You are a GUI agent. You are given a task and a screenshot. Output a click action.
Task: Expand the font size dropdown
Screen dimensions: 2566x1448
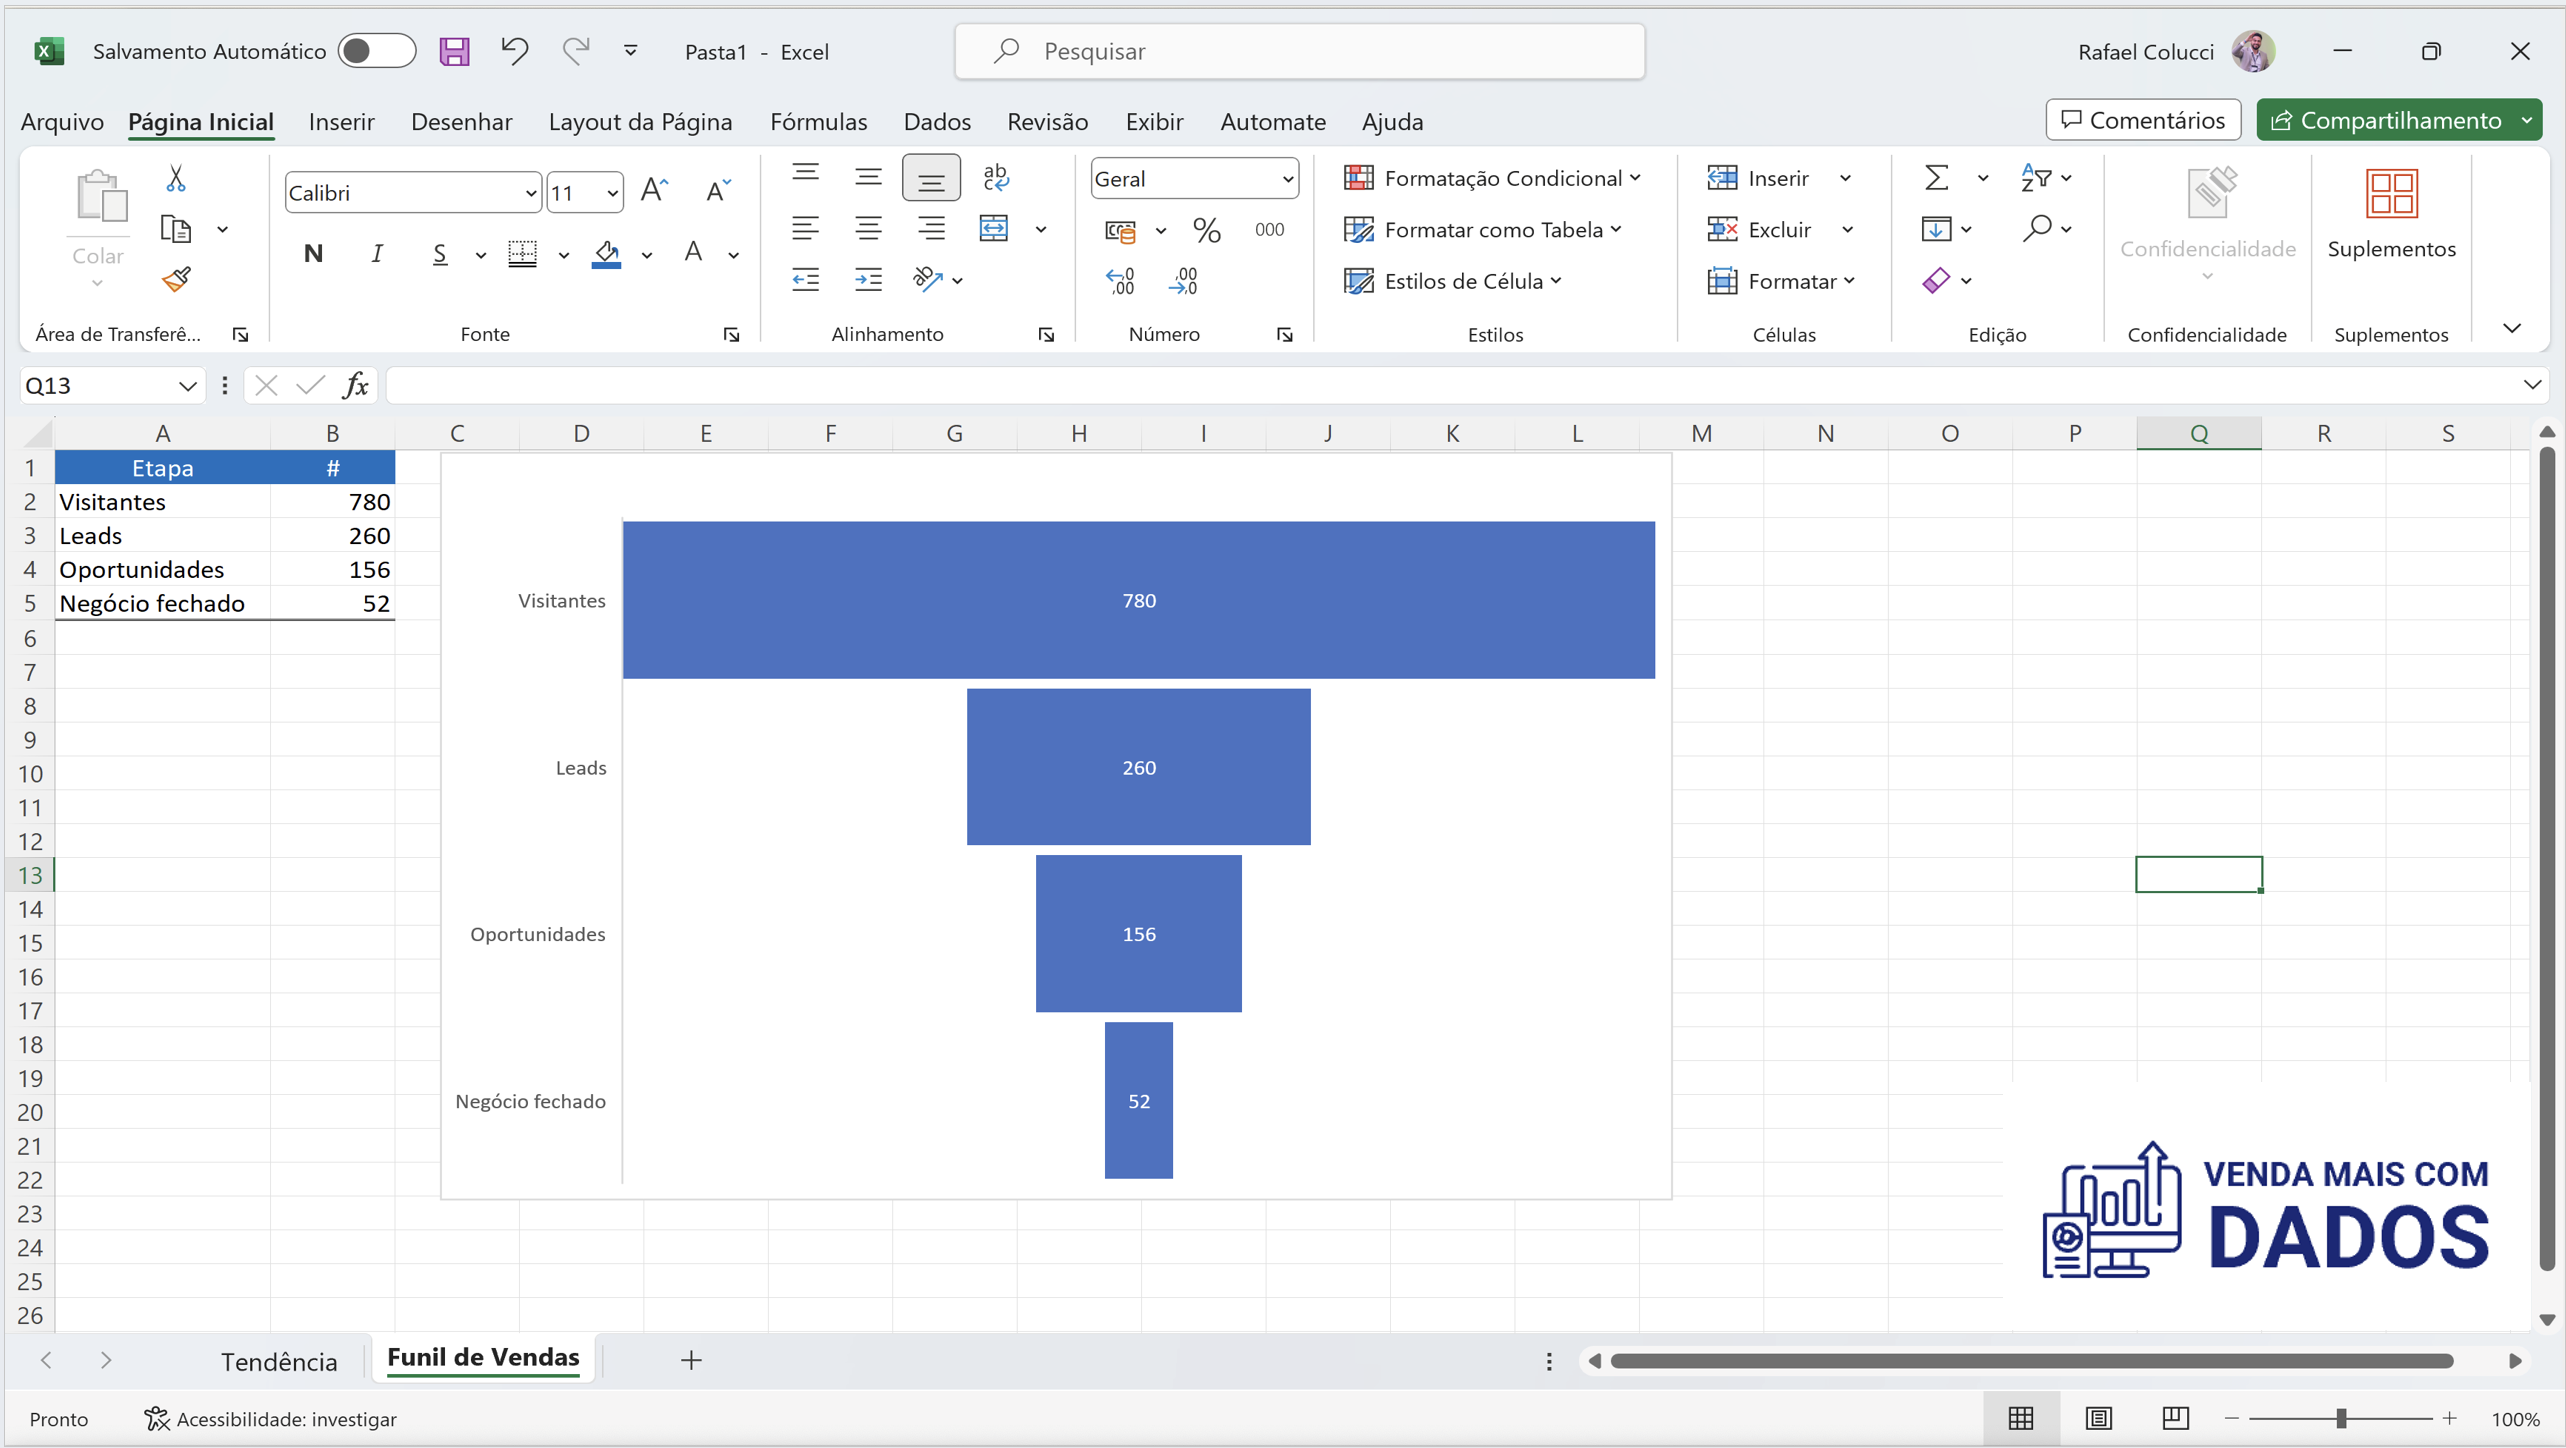(x=612, y=192)
